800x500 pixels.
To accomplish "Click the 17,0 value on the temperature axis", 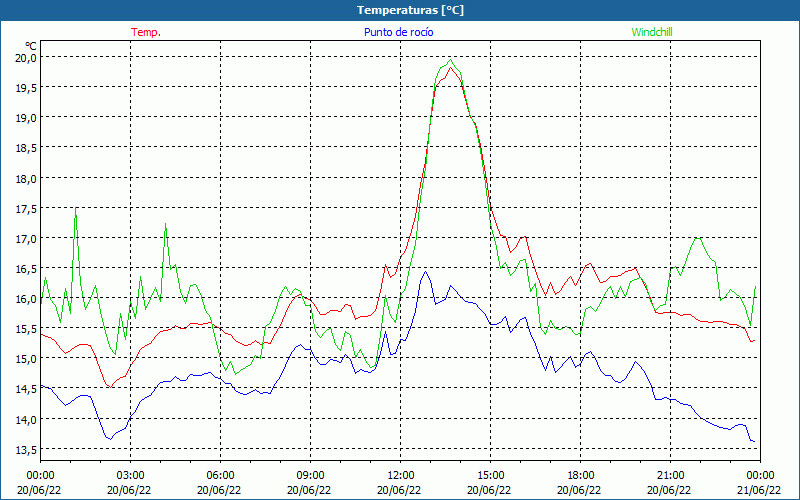I will click(x=26, y=239).
